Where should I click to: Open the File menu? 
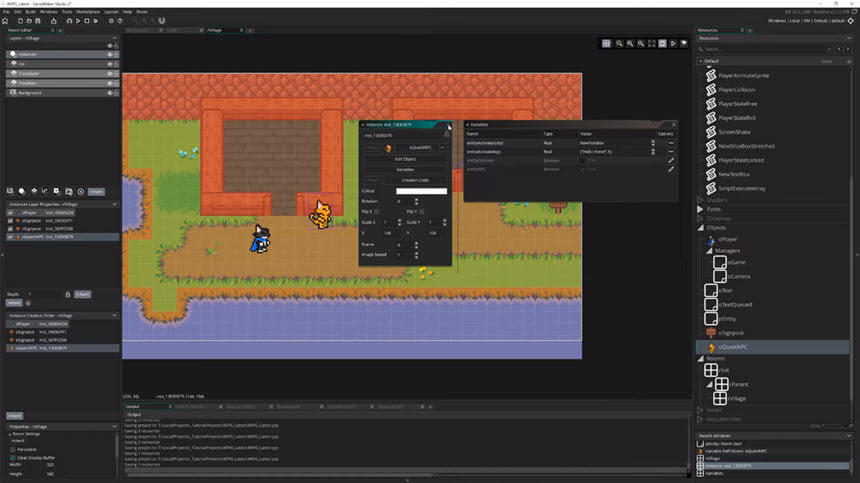[x=6, y=12]
